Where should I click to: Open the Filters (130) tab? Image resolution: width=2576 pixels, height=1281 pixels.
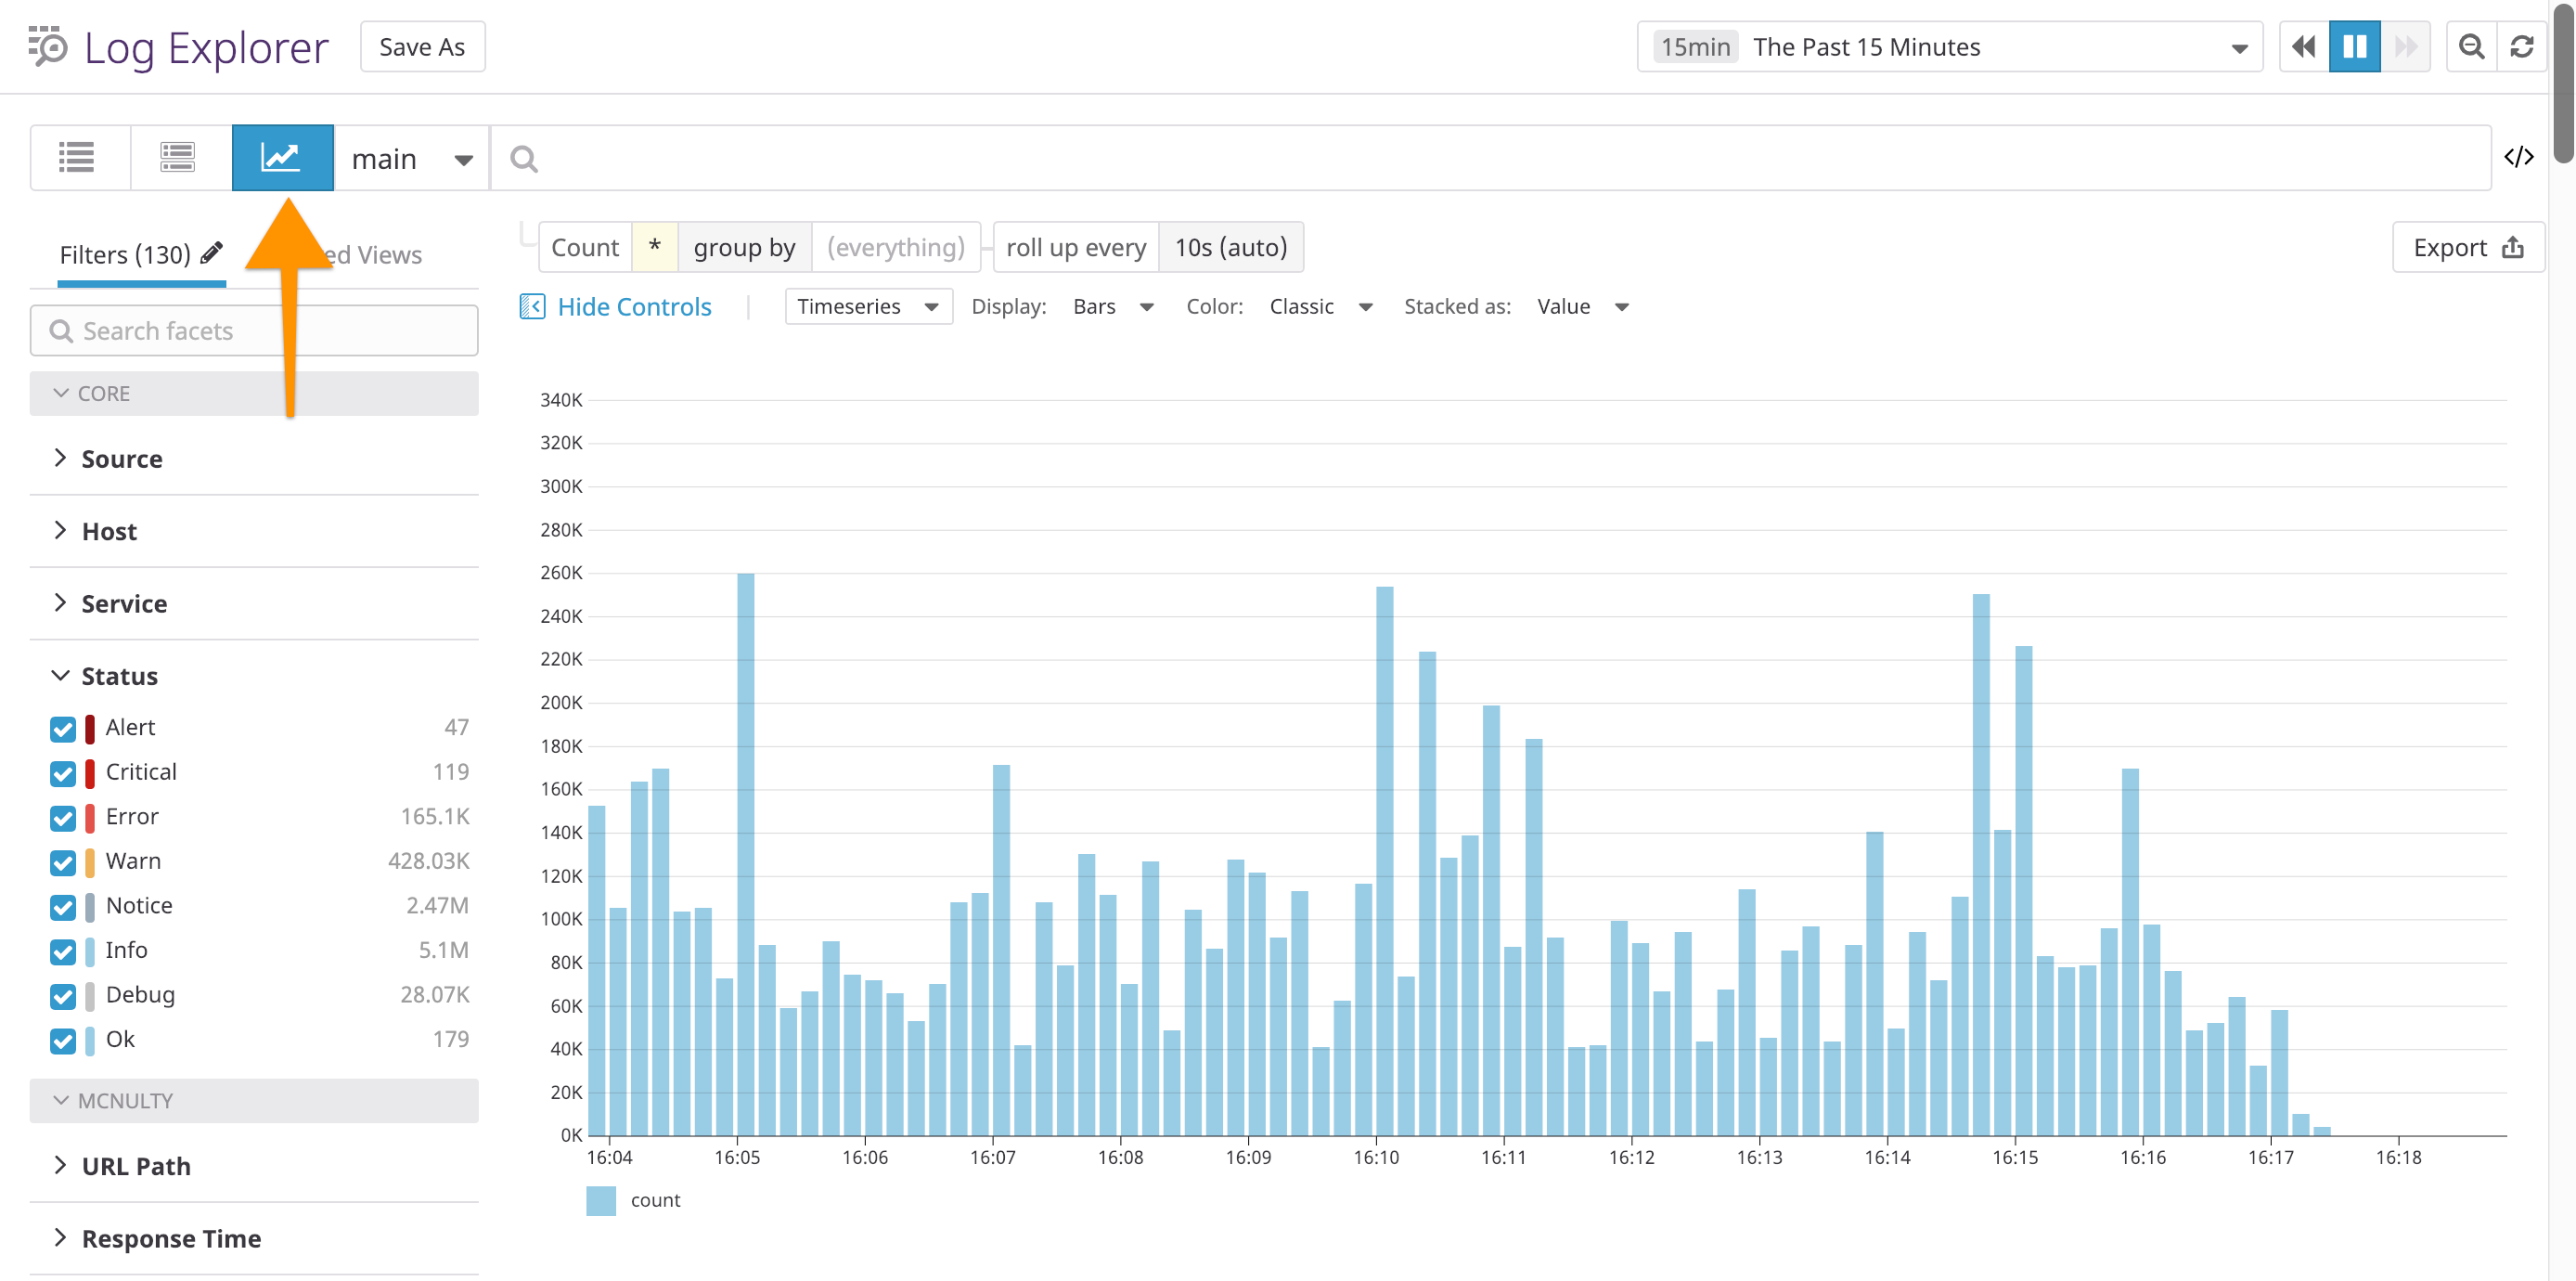pyautogui.click(x=125, y=255)
